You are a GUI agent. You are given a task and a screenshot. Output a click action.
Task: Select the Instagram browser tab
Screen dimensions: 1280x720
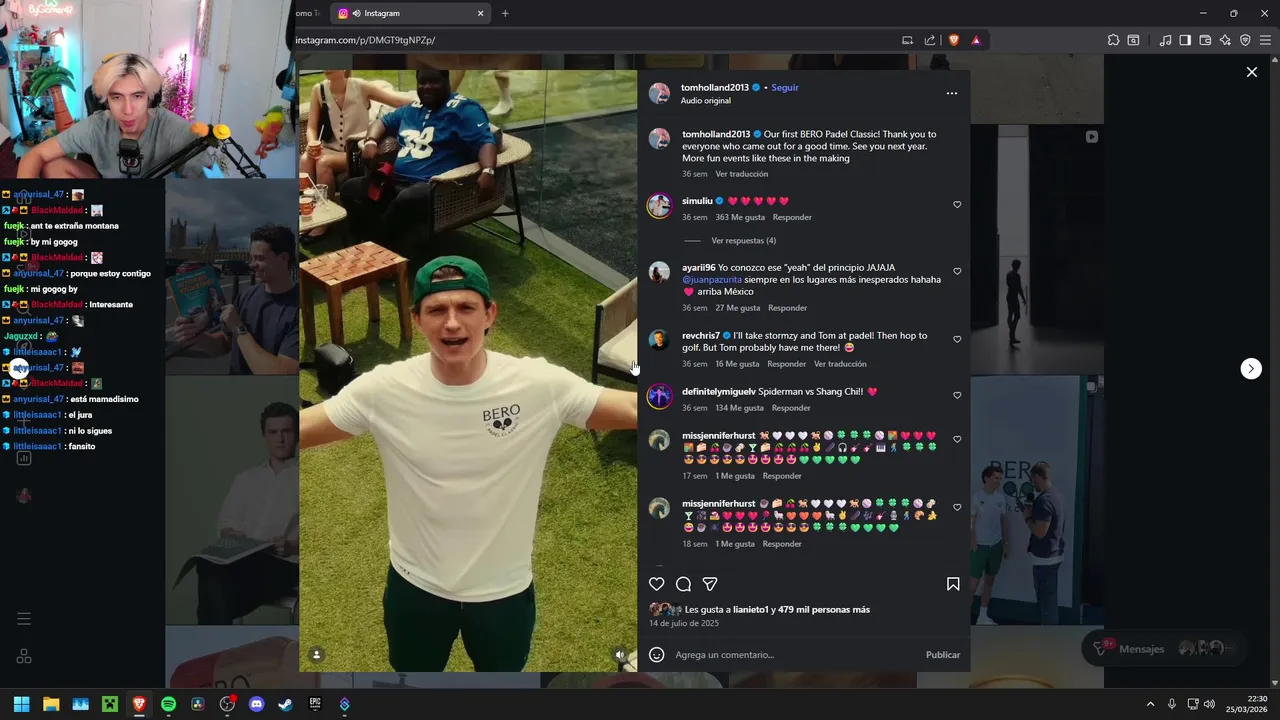tap(408, 13)
